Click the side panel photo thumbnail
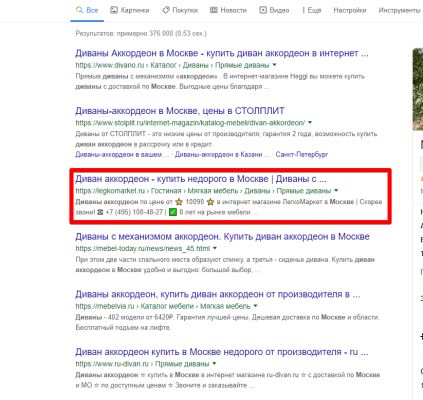Image resolution: width=423 pixels, height=400 pixels. click(x=418, y=89)
